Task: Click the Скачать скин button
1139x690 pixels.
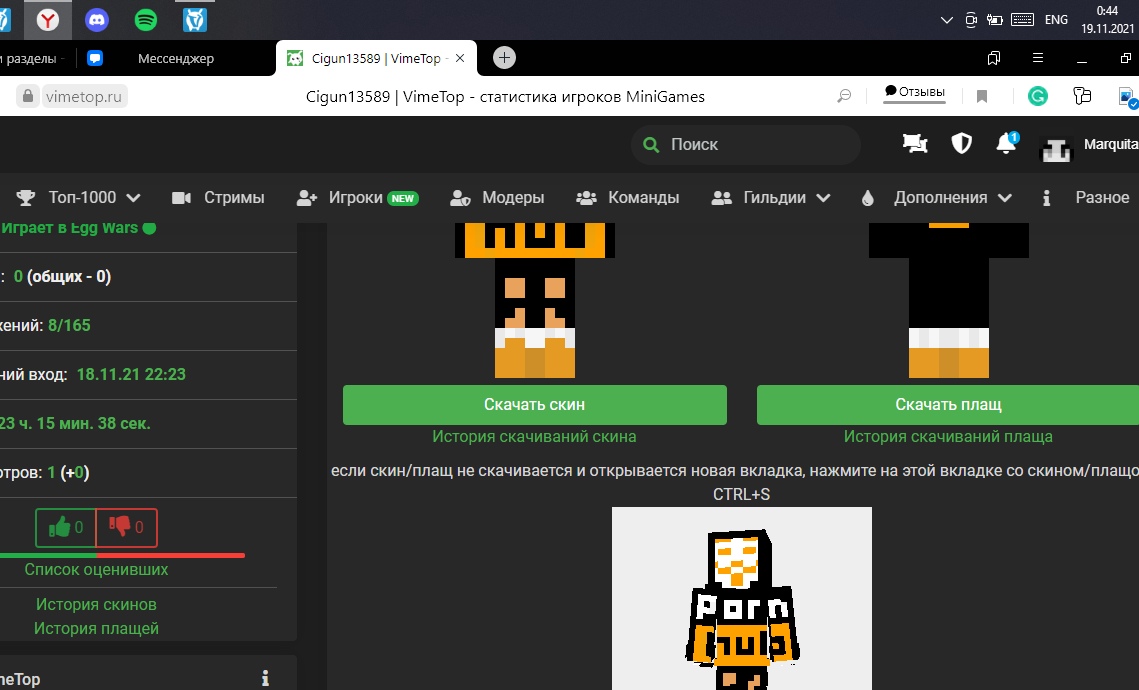Action: click(534, 405)
